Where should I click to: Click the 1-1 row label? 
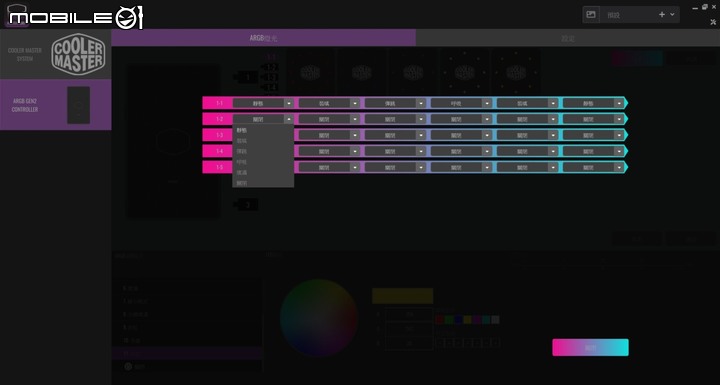[x=219, y=103]
